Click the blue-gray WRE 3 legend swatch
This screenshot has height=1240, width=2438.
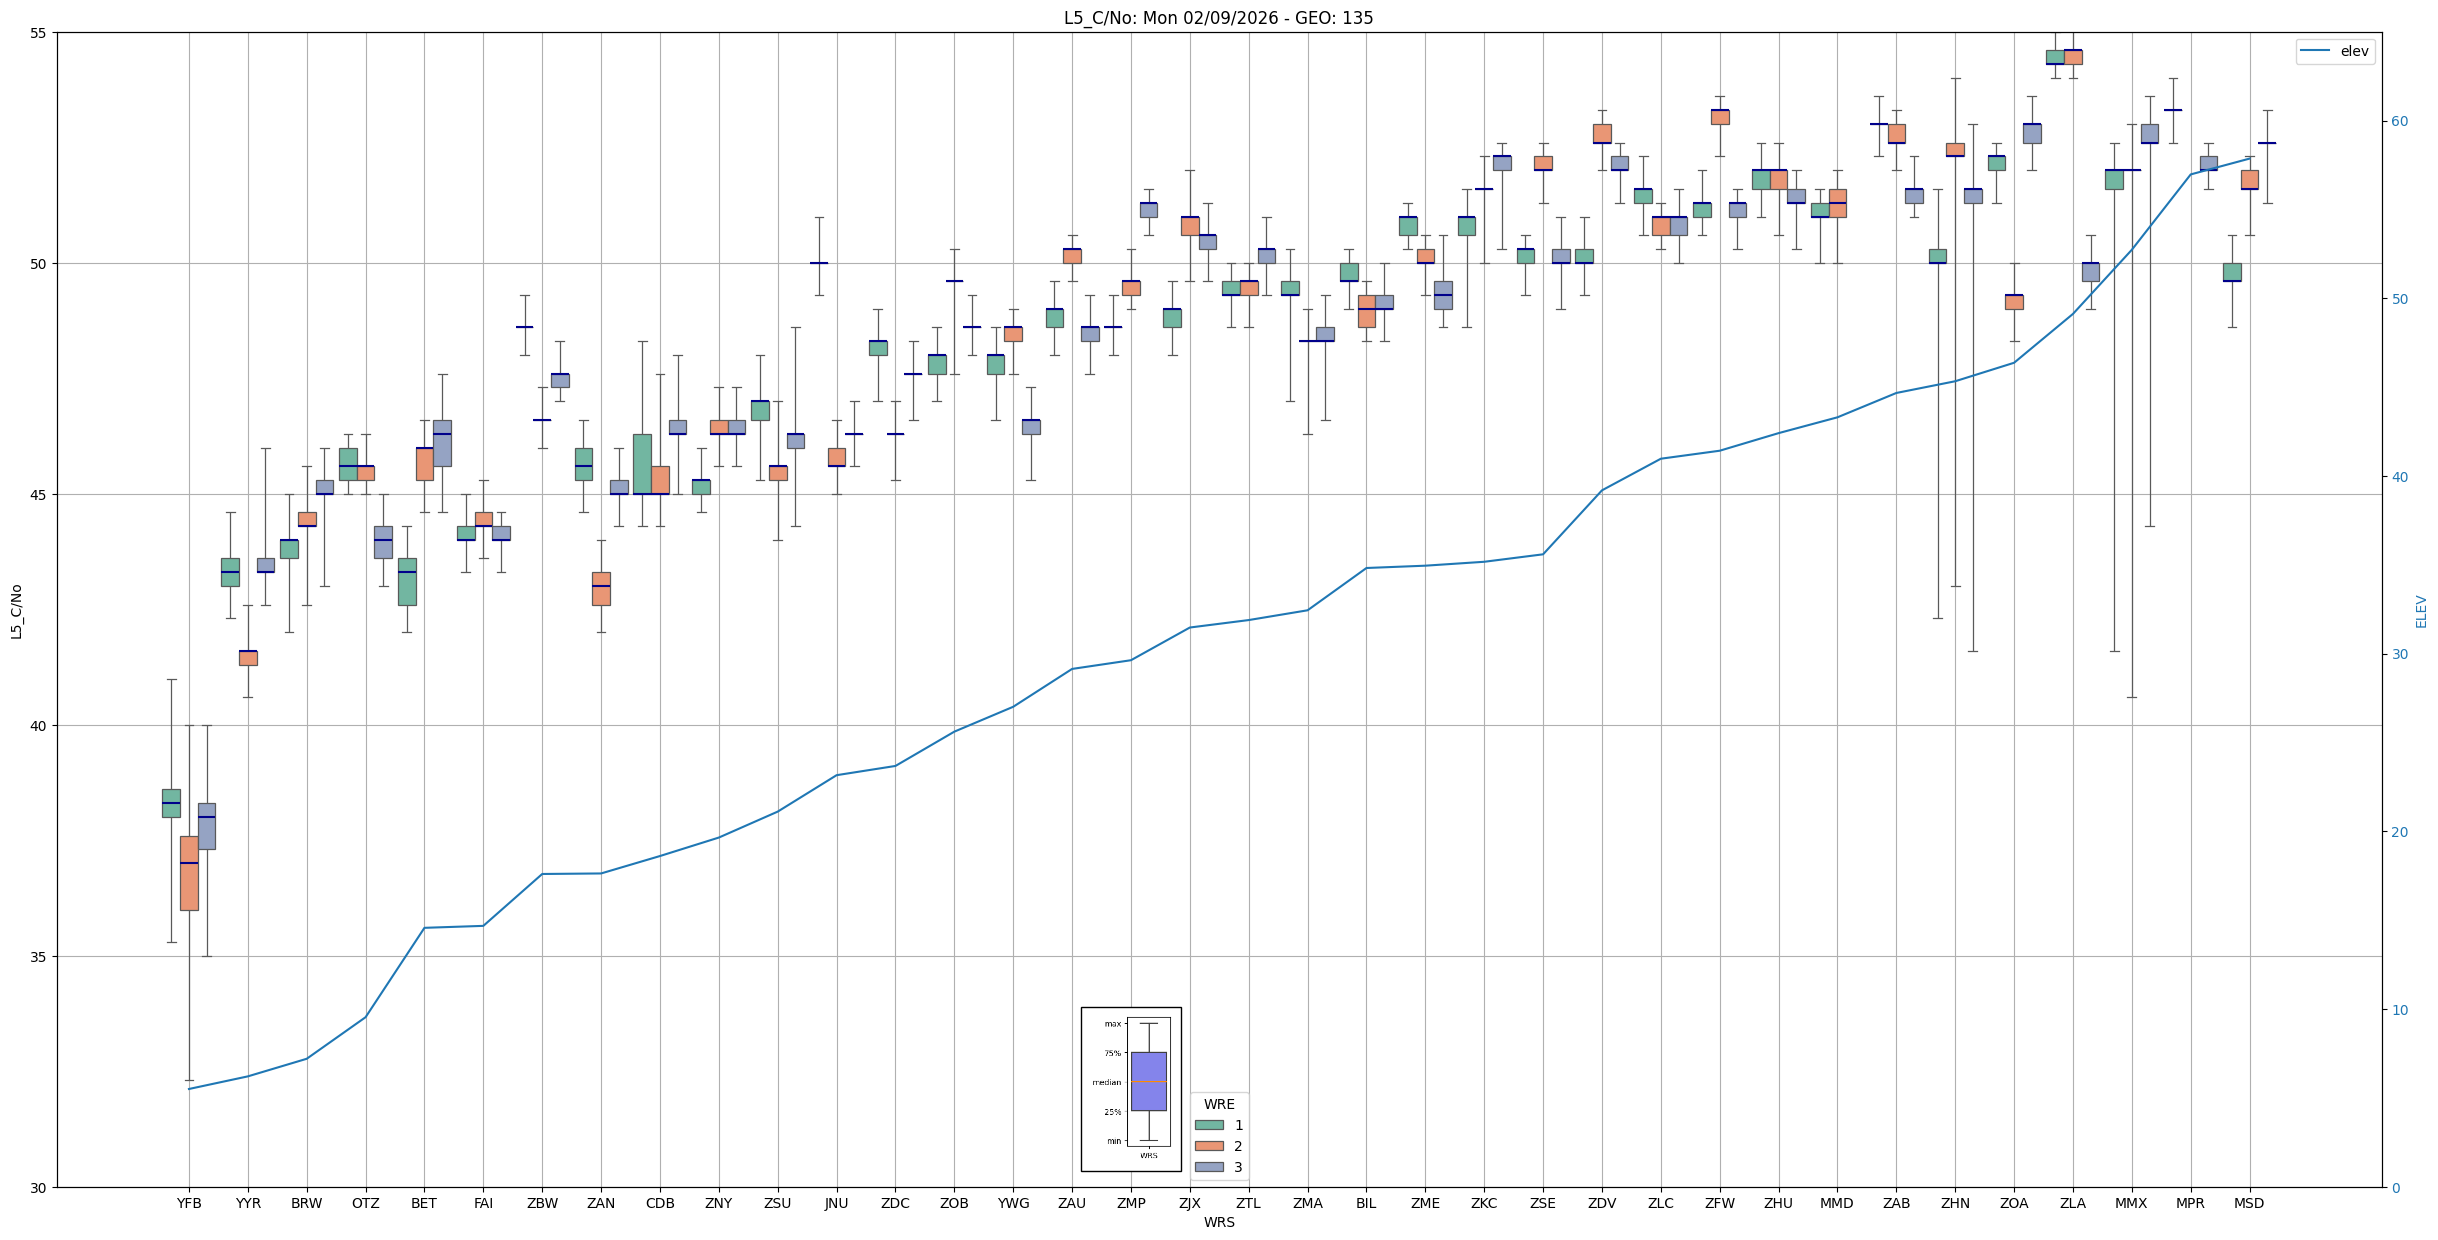(1209, 1167)
